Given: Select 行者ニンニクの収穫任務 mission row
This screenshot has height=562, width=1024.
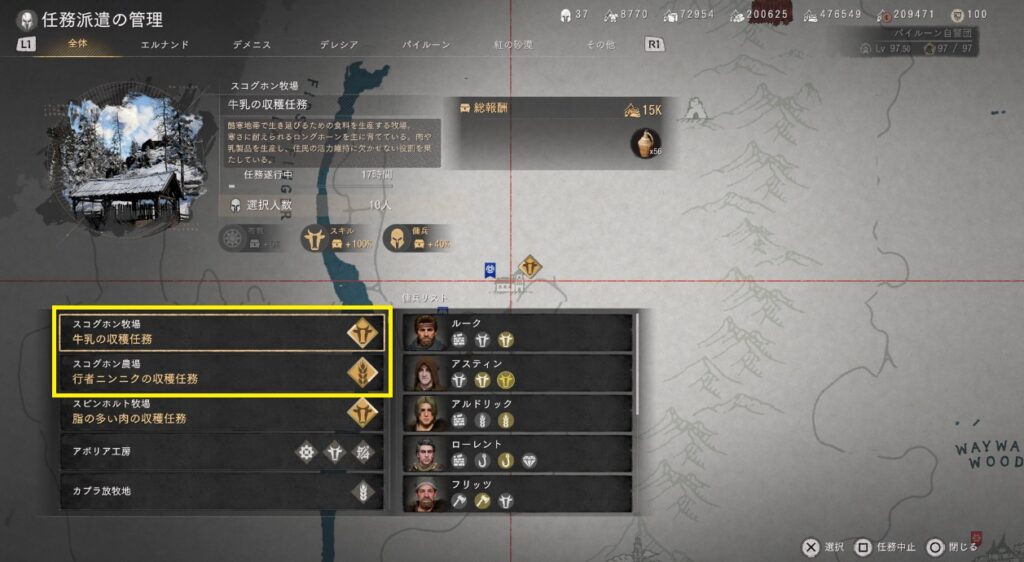Looking at the screenshot, I should pyautogui.click(x=222, y=372).
